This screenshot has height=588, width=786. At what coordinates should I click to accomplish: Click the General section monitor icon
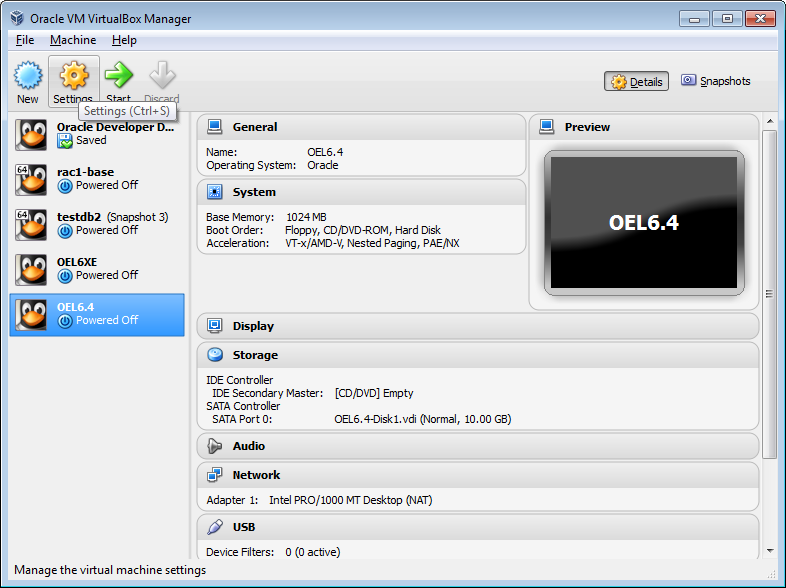click(215, 127)
